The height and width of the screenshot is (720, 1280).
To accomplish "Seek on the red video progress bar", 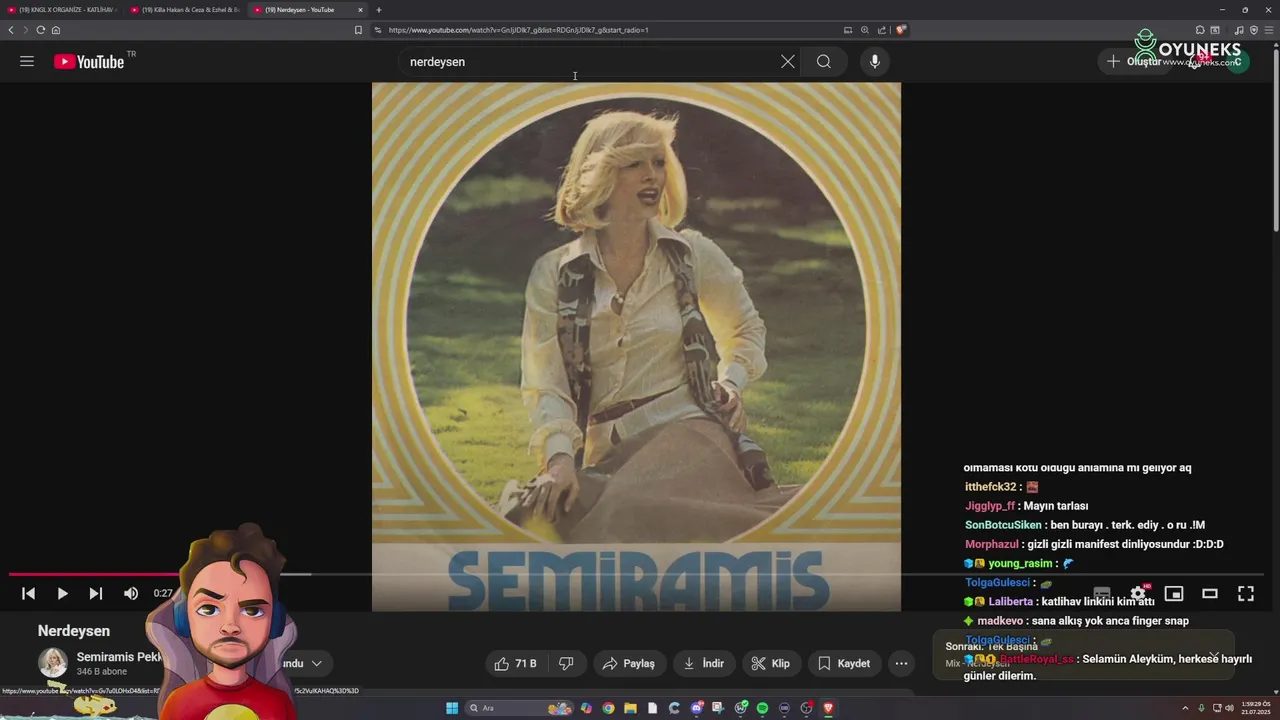I will (95, 574).
